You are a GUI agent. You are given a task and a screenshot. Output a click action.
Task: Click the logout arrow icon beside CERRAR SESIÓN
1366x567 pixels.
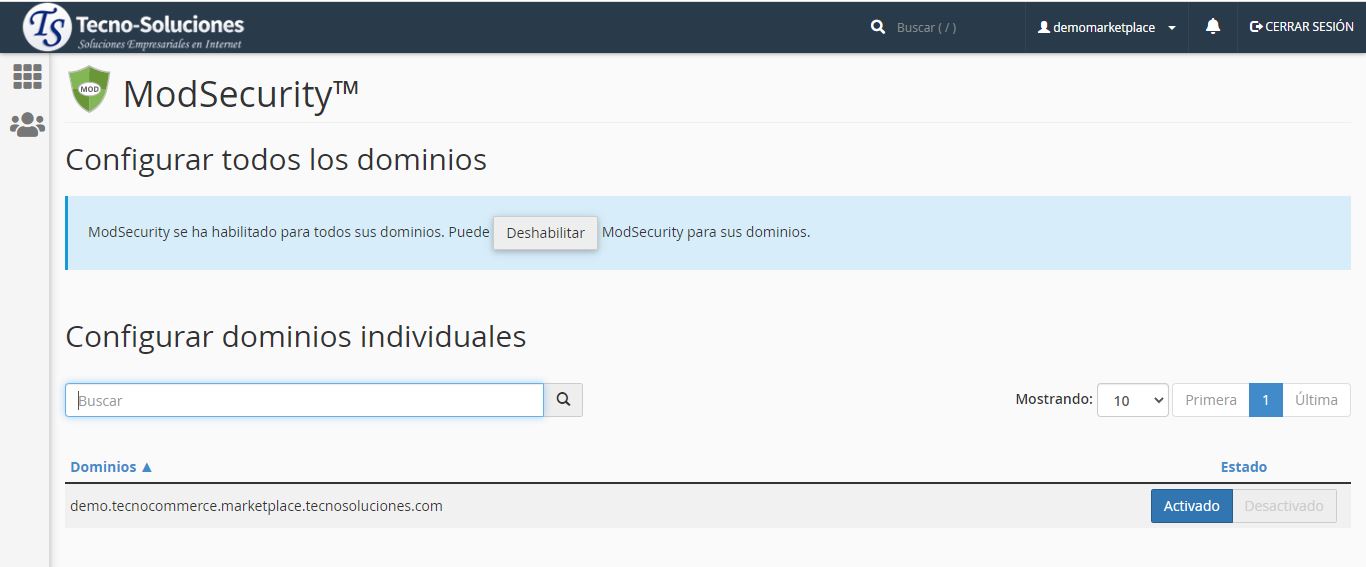1256,27
